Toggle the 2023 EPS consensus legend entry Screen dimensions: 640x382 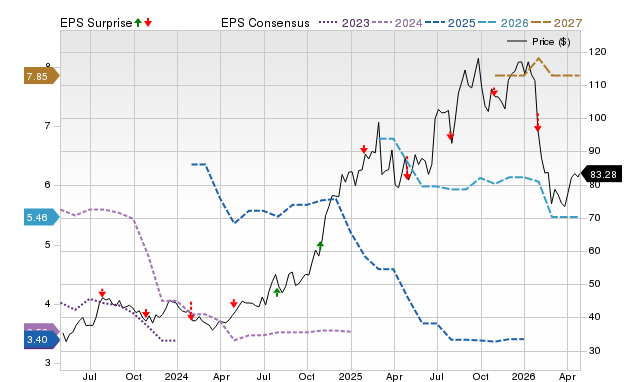point(344,23)
